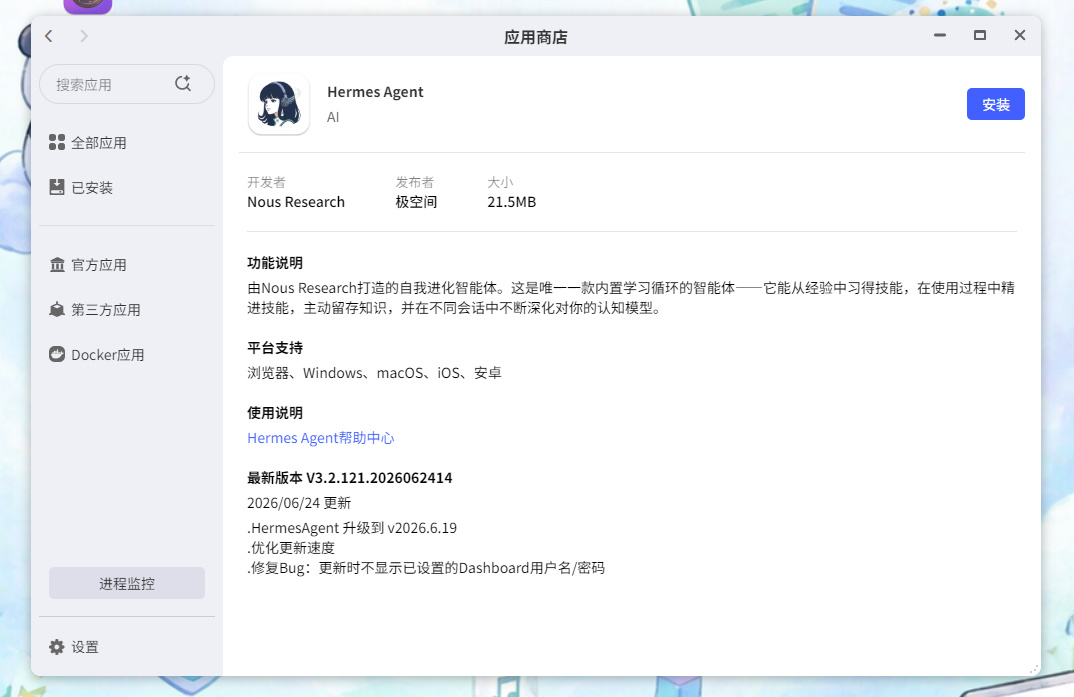1074x697 pixels.
Task: Click 最新版本 V3.2.121.2026062414 text
Action: [350, 478]
